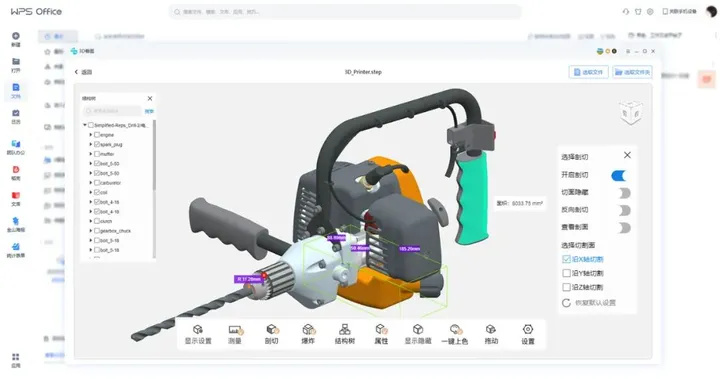Open the 测量 measurement tool
Viewport: 720px width, 379px height.
[235, 334]
